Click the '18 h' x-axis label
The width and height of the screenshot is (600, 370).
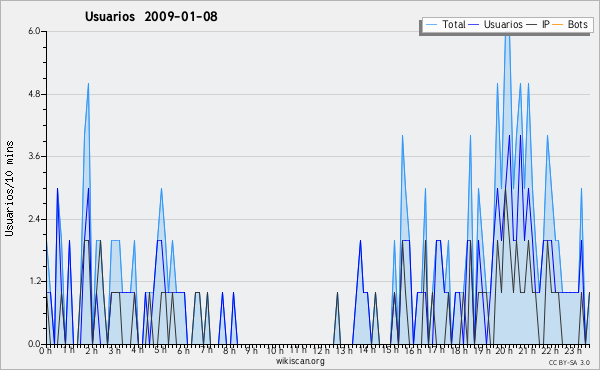[x=458, y=350]
